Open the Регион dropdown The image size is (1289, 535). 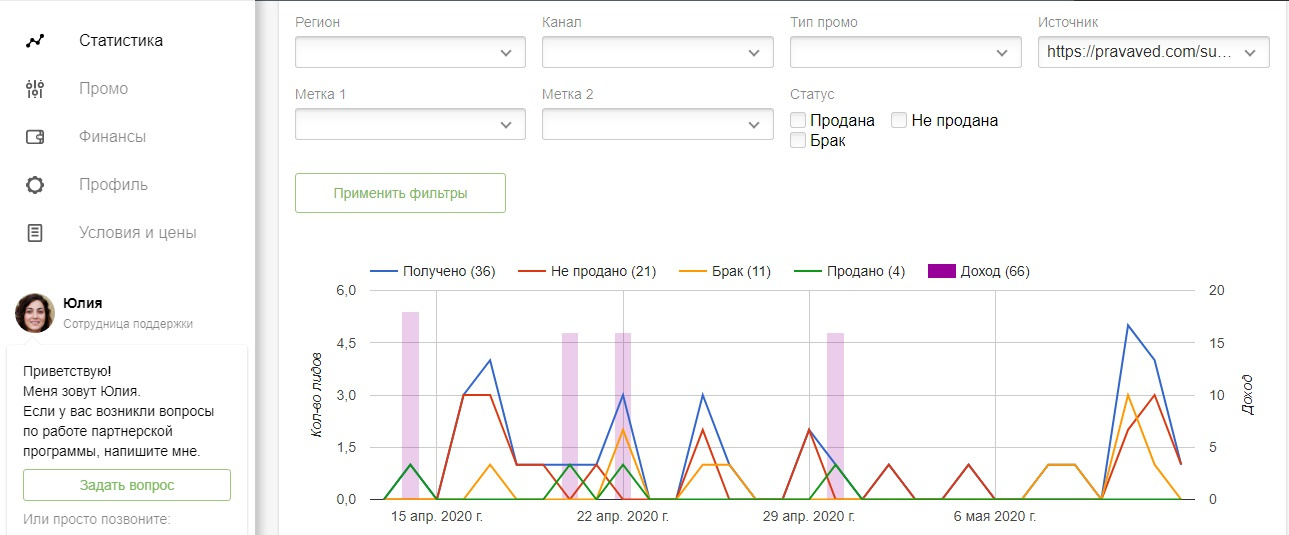[410, 52]
